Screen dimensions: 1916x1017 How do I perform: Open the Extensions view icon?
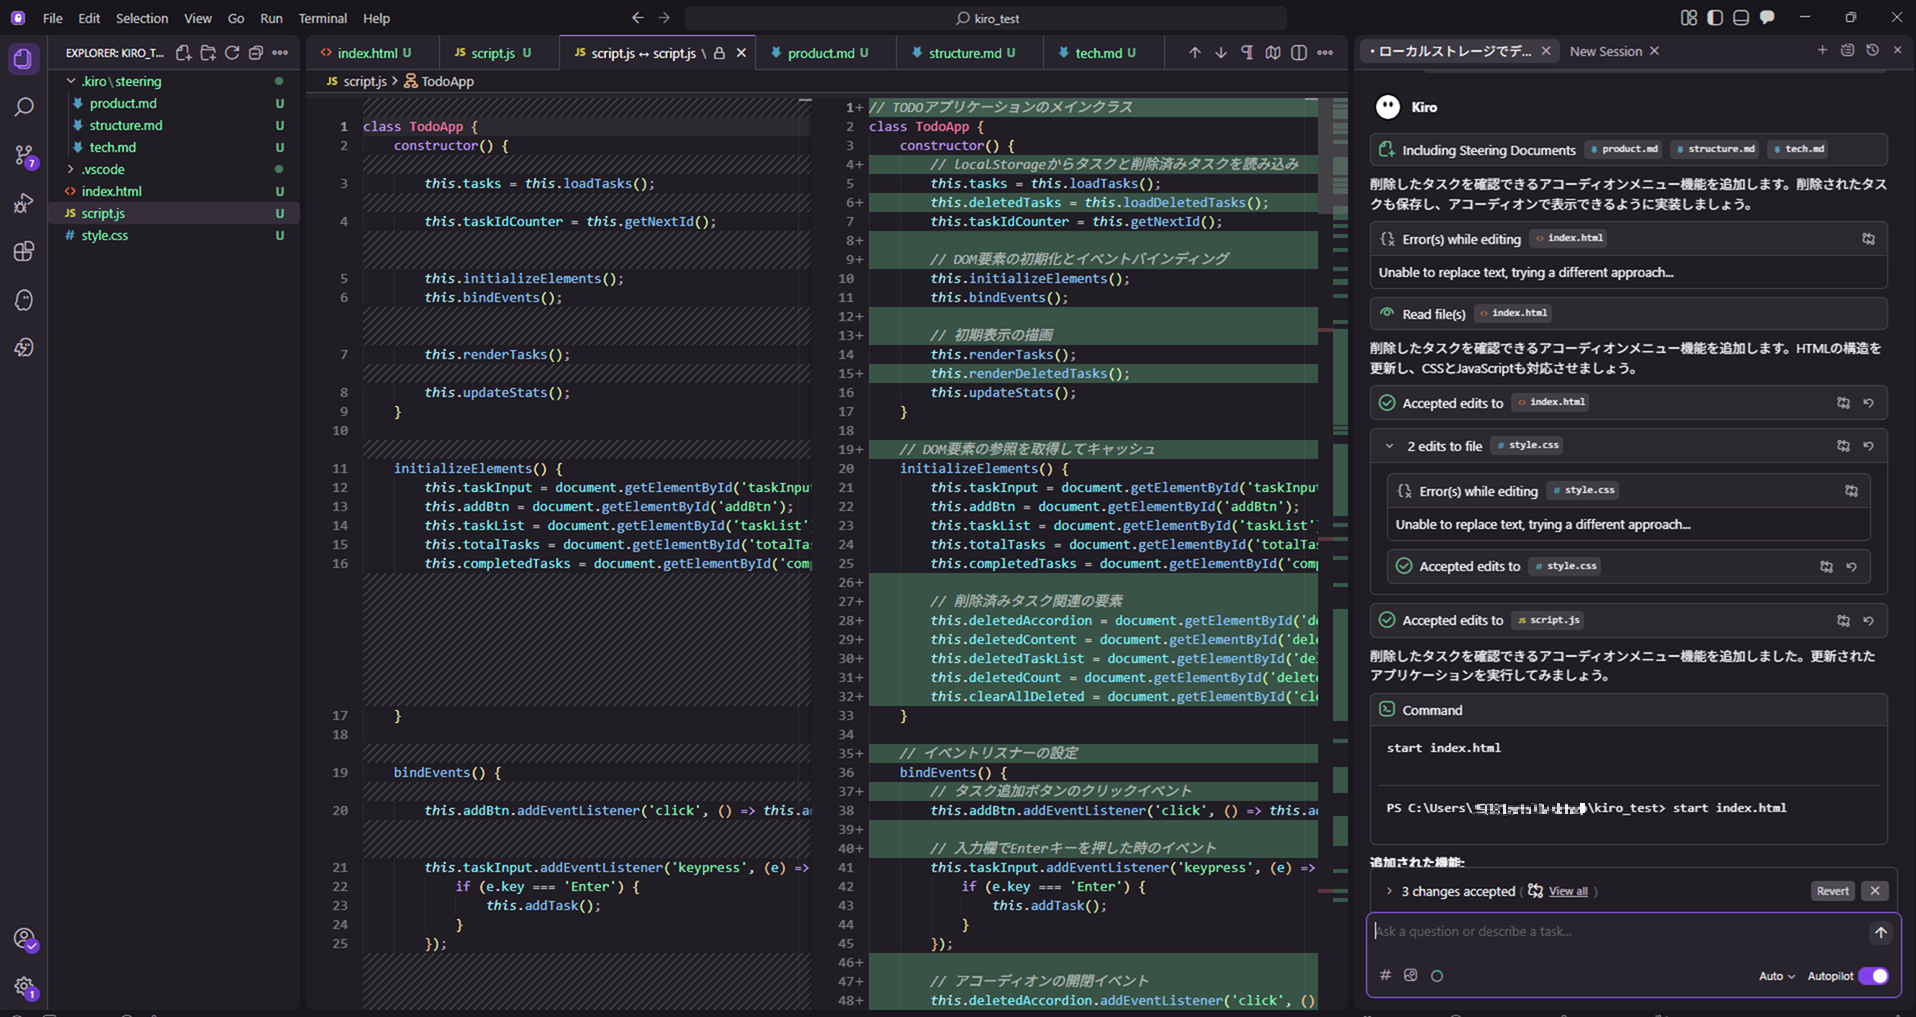coord(24,251)
